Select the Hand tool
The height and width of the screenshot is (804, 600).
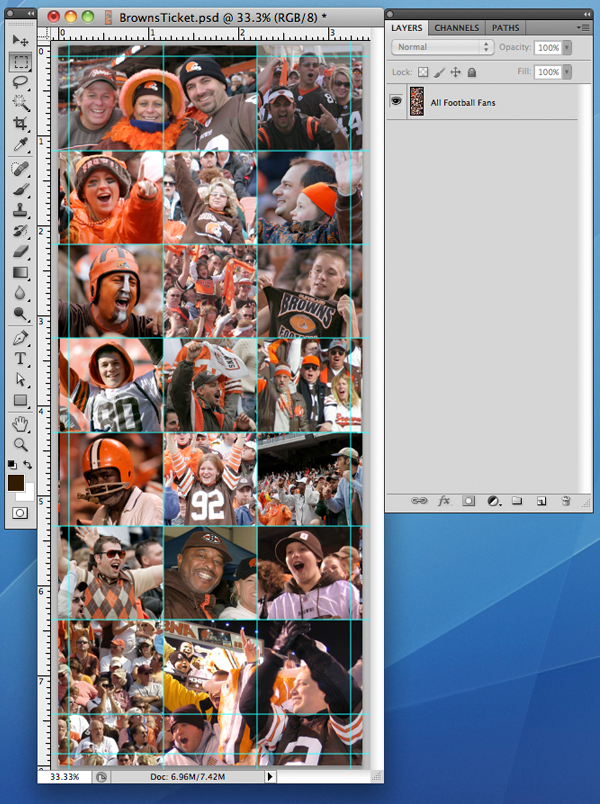click(x=21, y=424)
